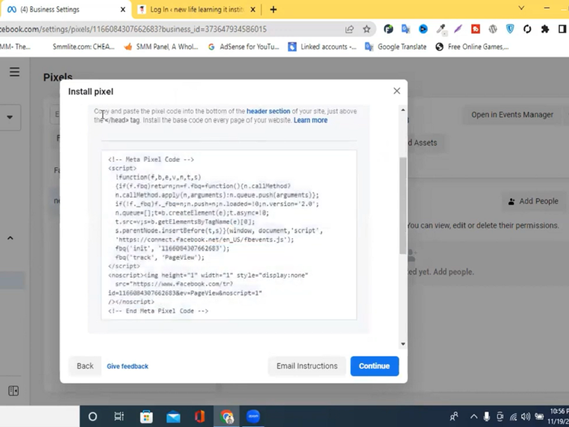Open the Extensions puzzle piece icon
This screenshot has width=569, height=427.
(x=545, y=29)
